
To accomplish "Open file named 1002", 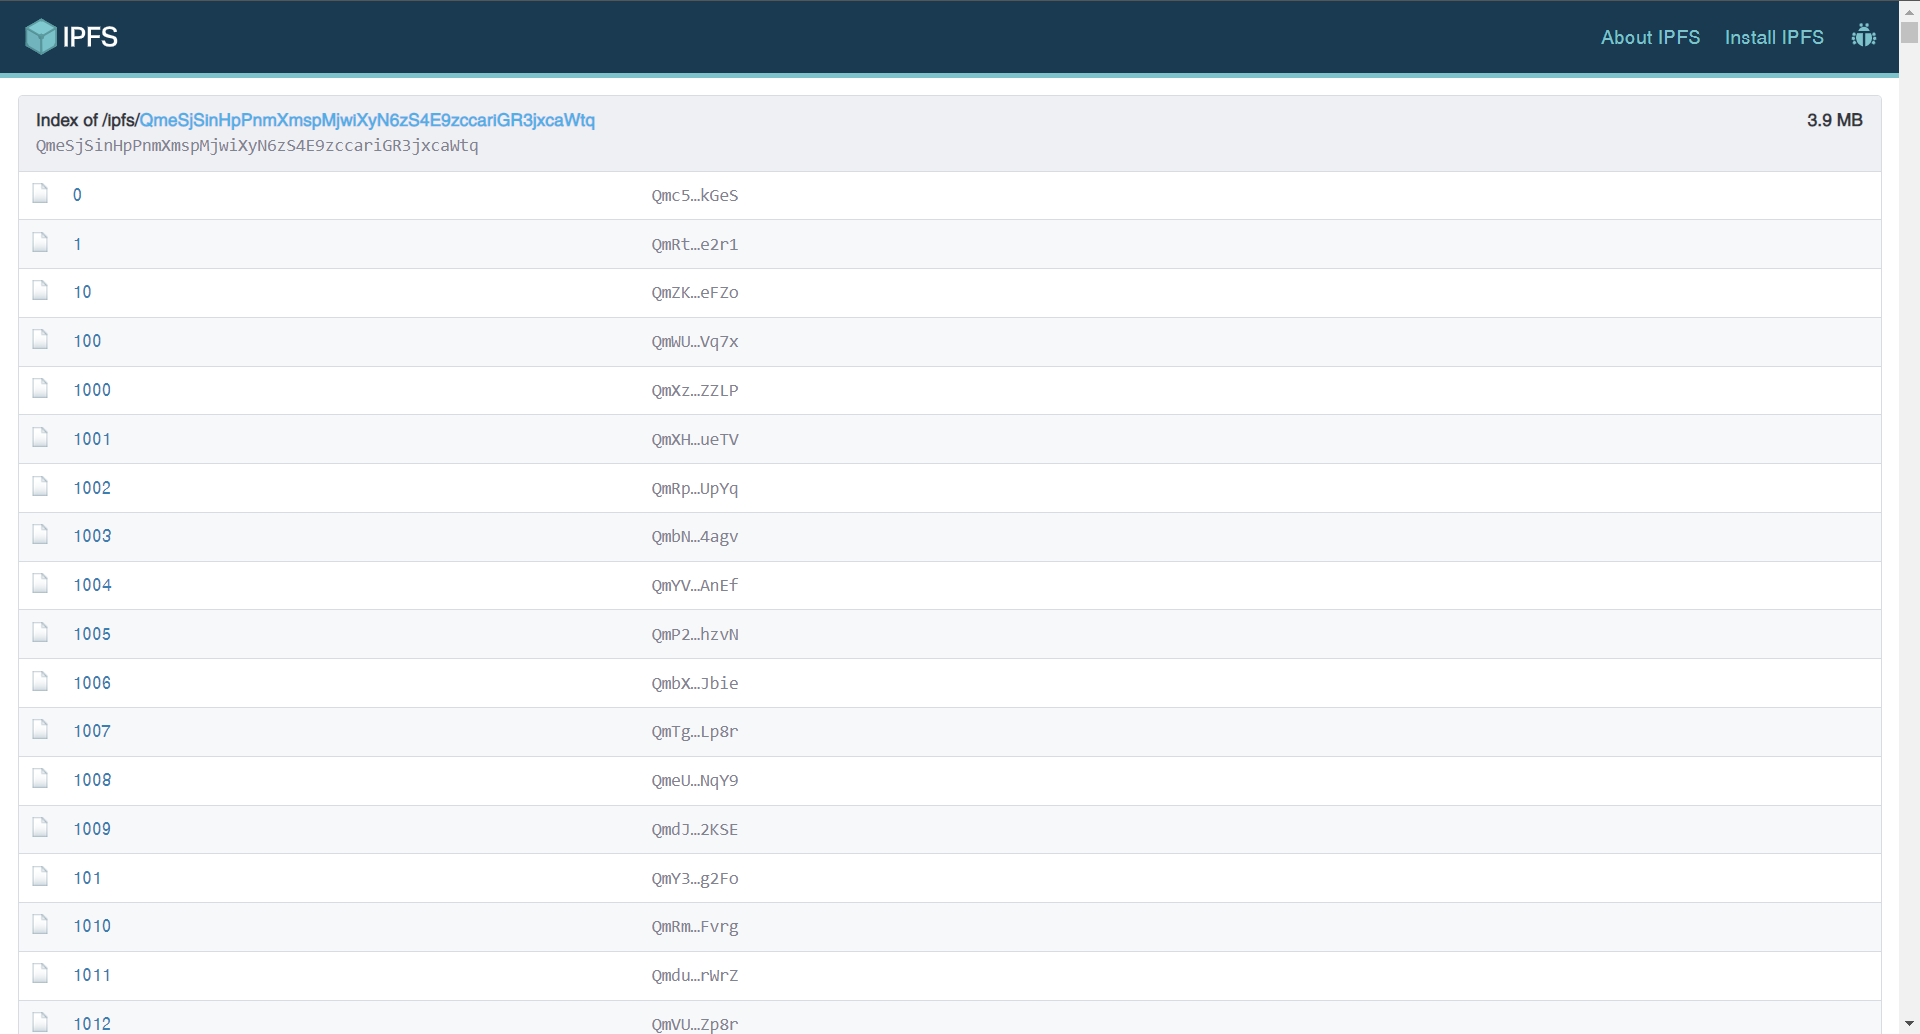I will point(92,488).
